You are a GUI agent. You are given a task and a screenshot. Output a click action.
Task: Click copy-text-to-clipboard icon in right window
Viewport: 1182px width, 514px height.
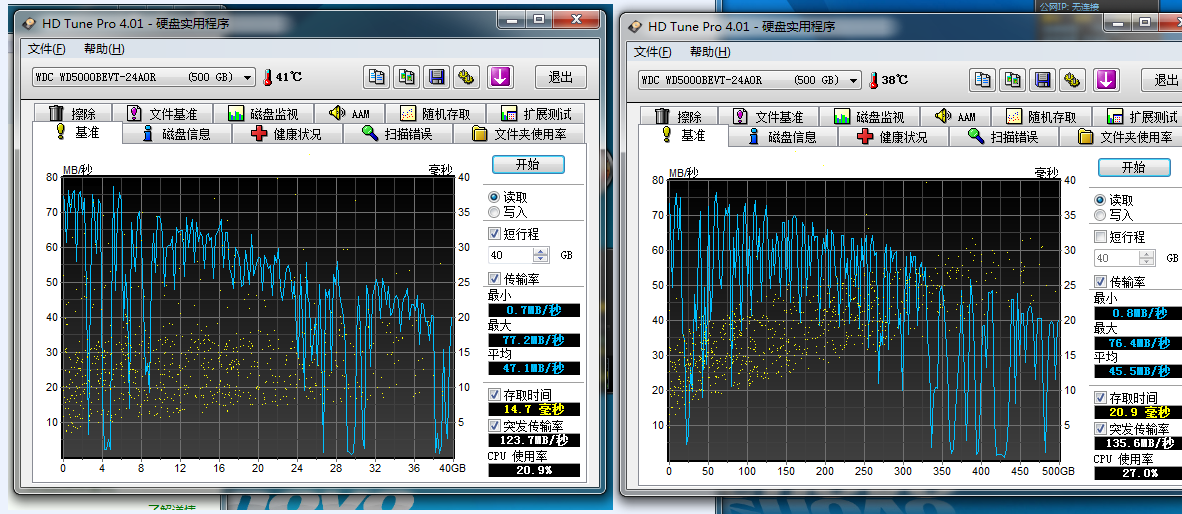(x=982, y=79)
